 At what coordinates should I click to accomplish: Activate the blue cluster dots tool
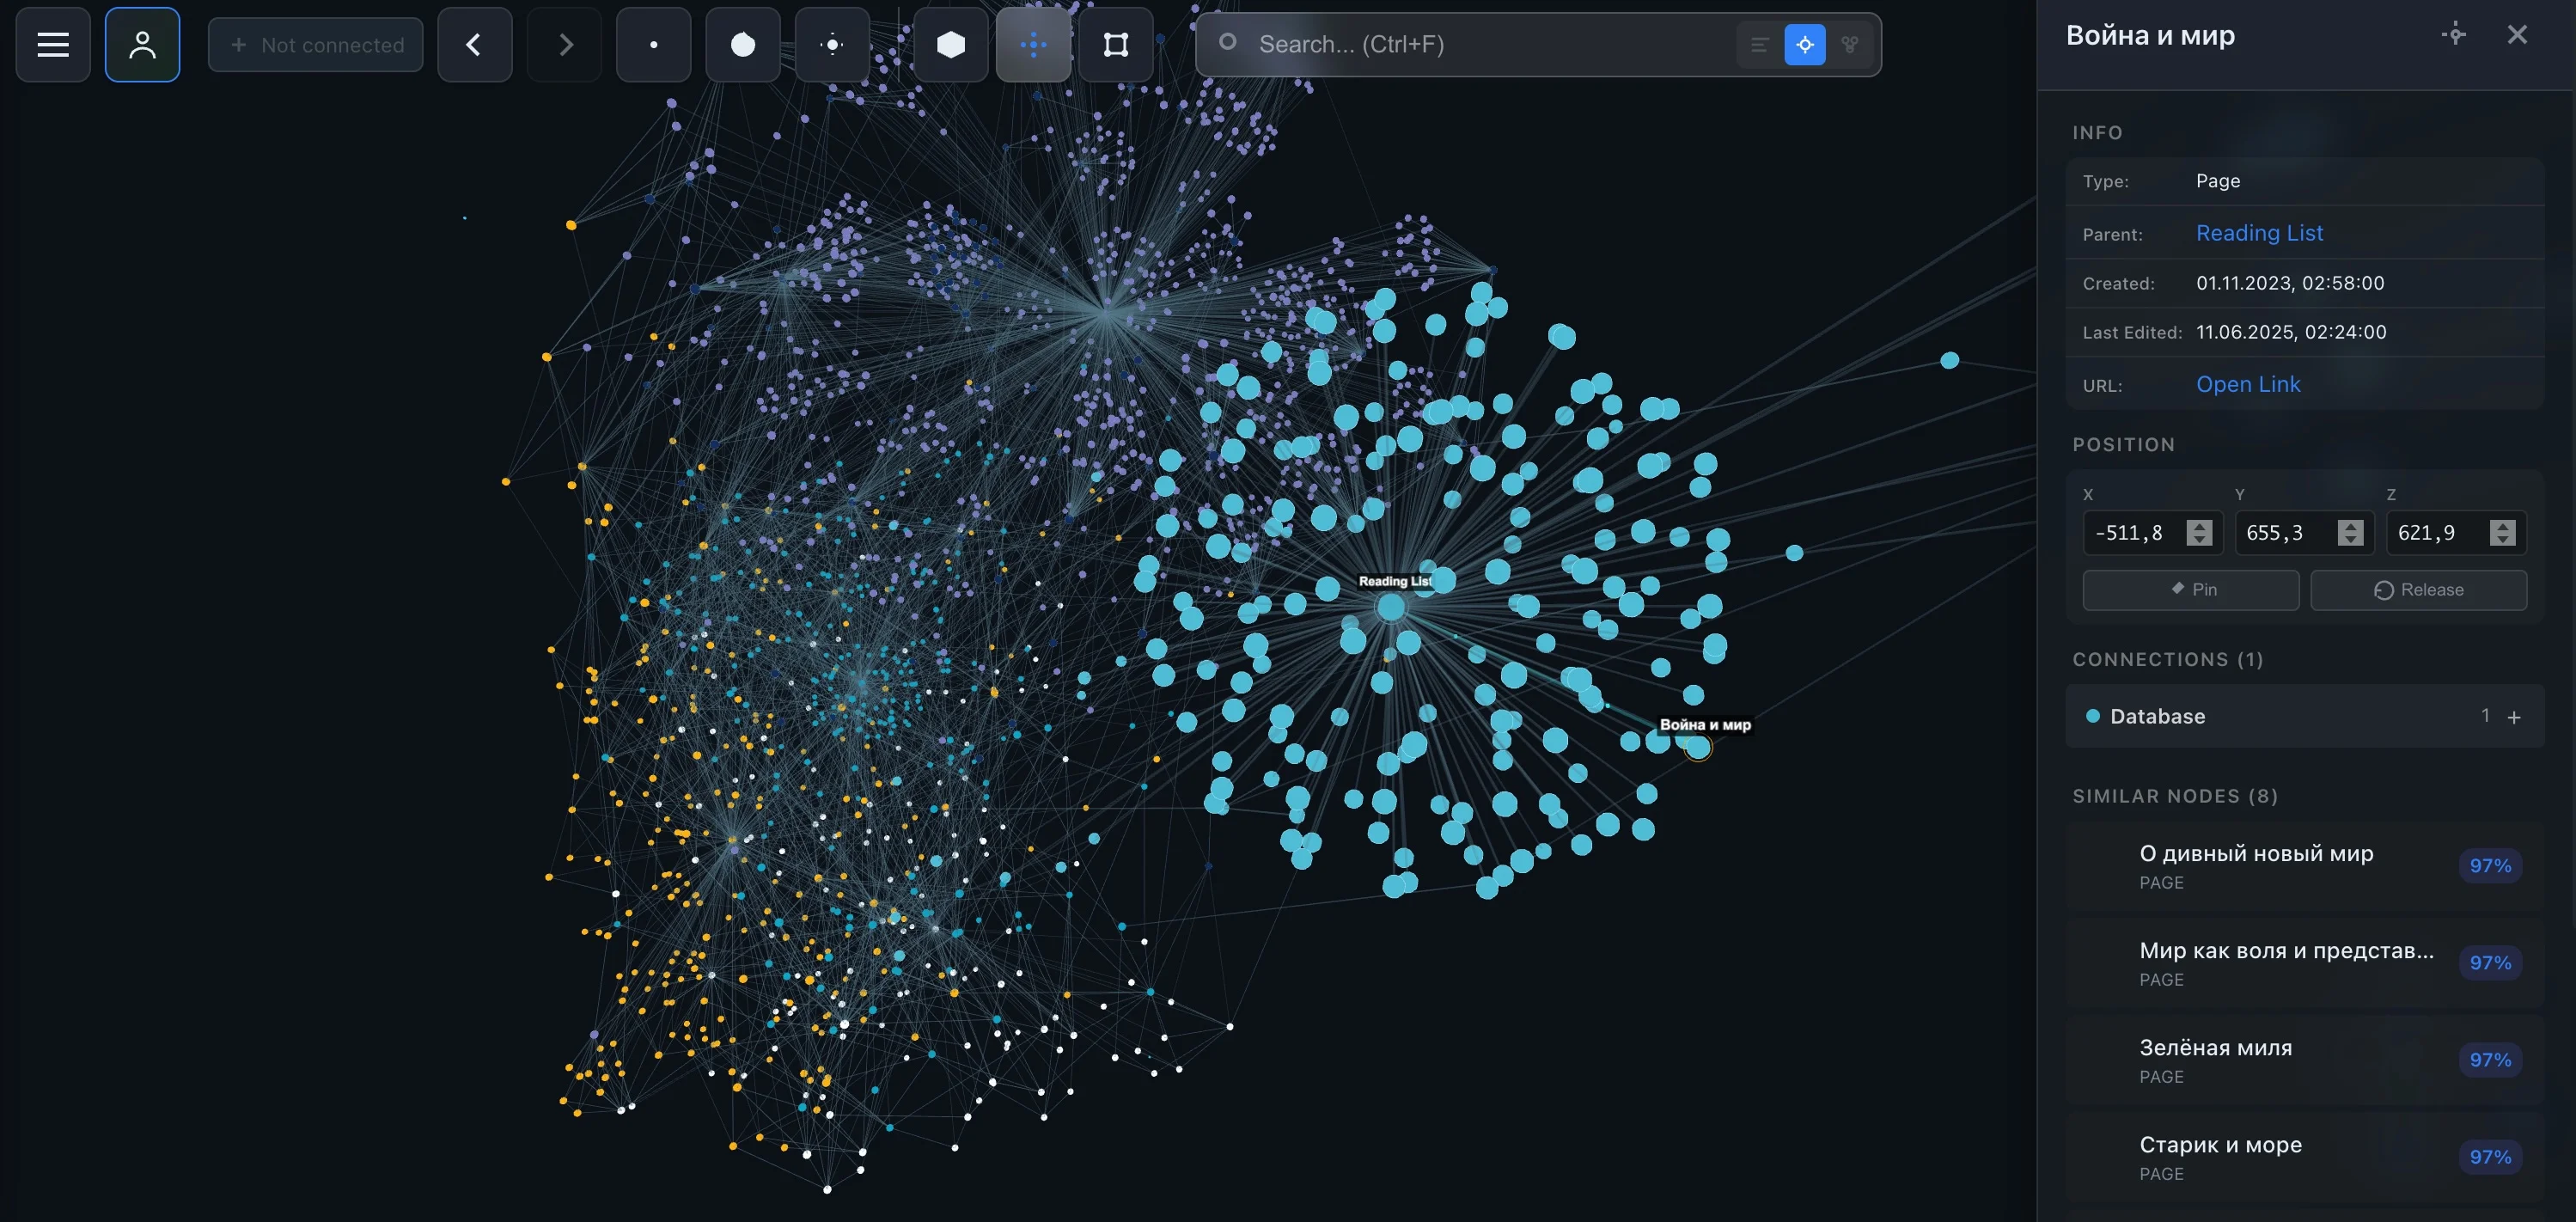[1033, 44]
